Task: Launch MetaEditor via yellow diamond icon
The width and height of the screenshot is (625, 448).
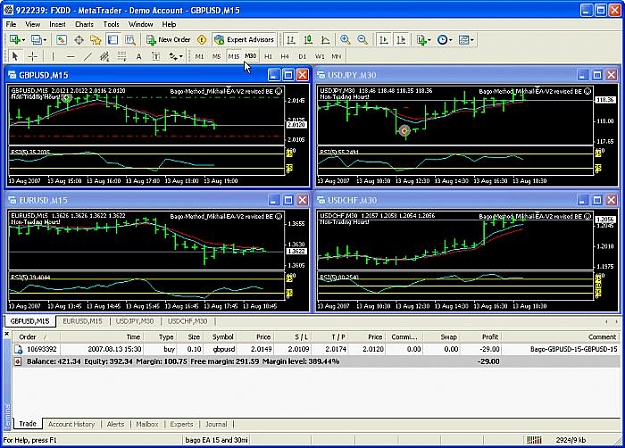Action: (x=202, y=40)
